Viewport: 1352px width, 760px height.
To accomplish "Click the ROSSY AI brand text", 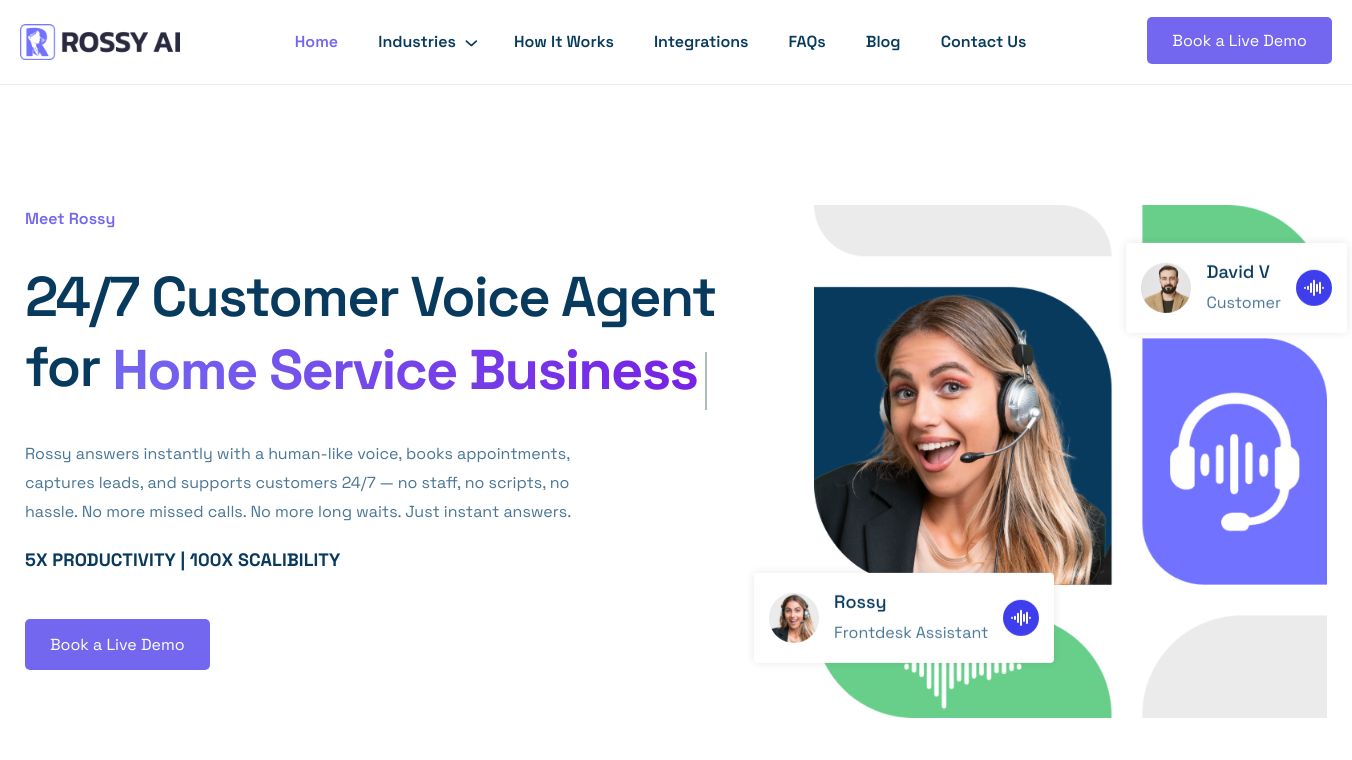I will click(121, 42).
